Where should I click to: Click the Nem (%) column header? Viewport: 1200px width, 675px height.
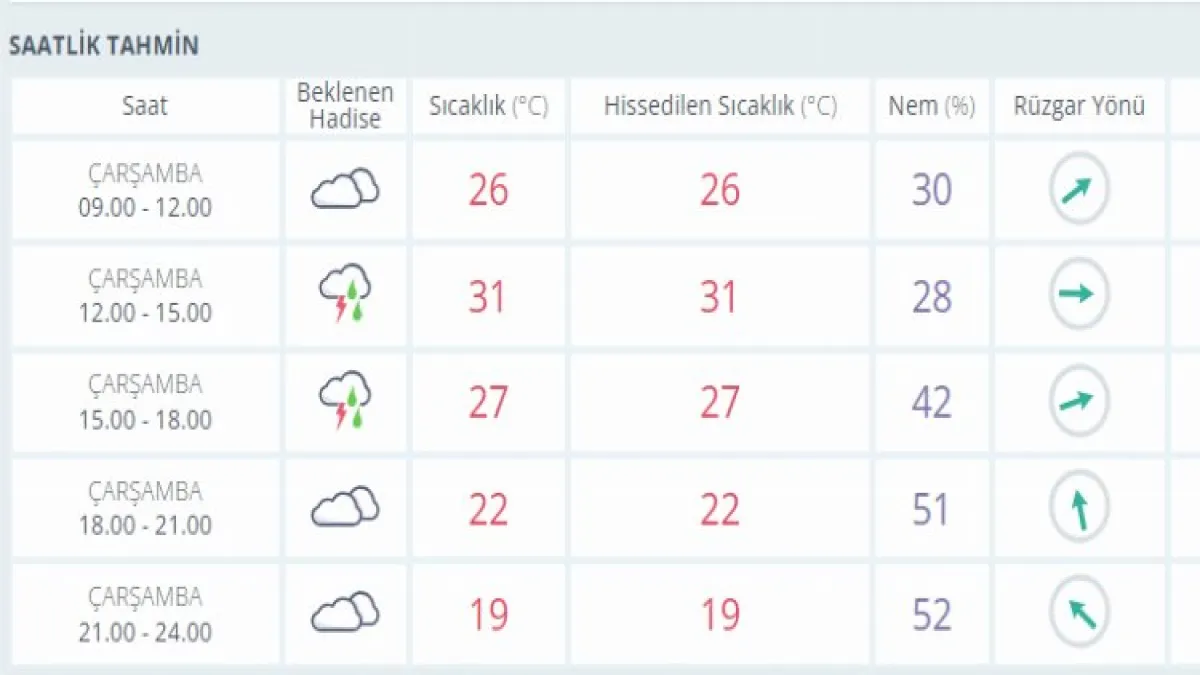click(931, 106)
